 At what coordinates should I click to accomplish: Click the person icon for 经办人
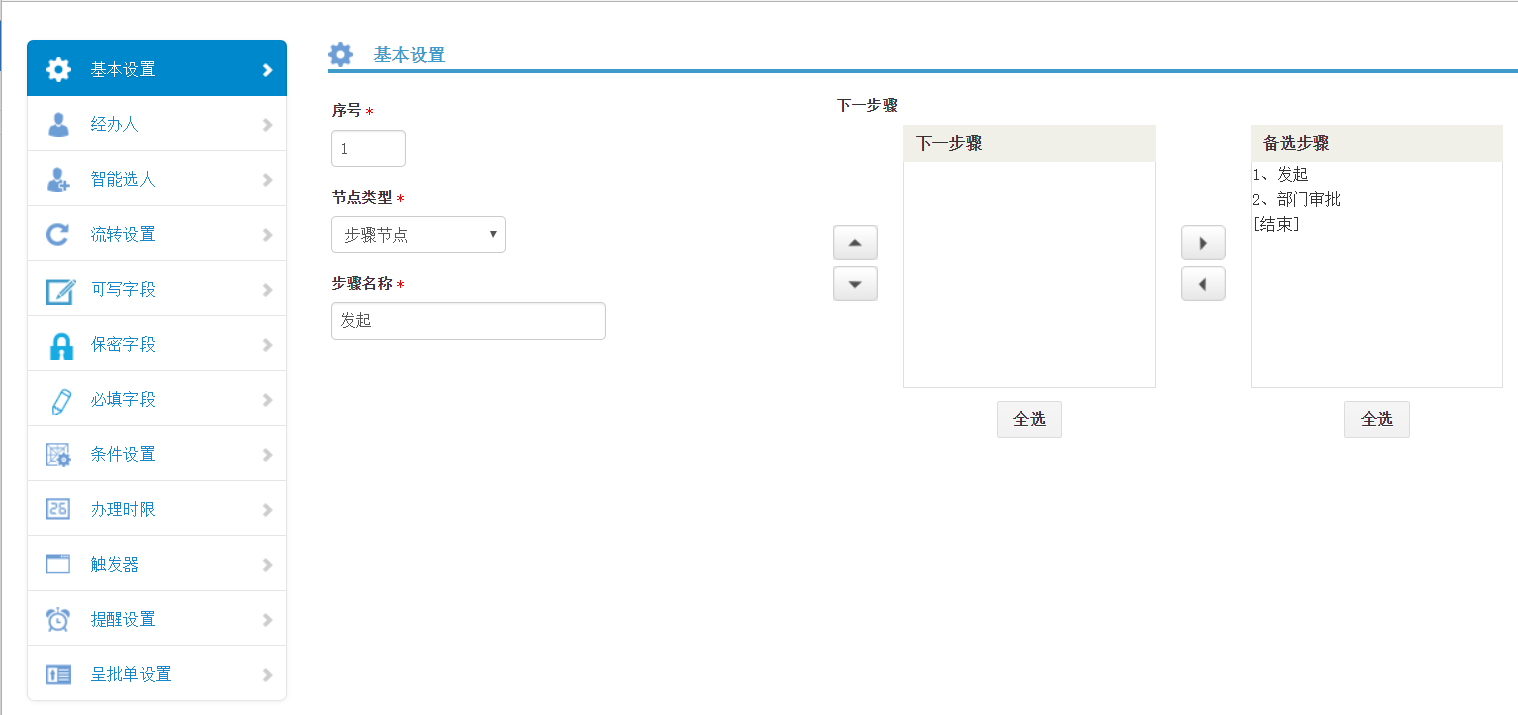click(x=59, y=124)
